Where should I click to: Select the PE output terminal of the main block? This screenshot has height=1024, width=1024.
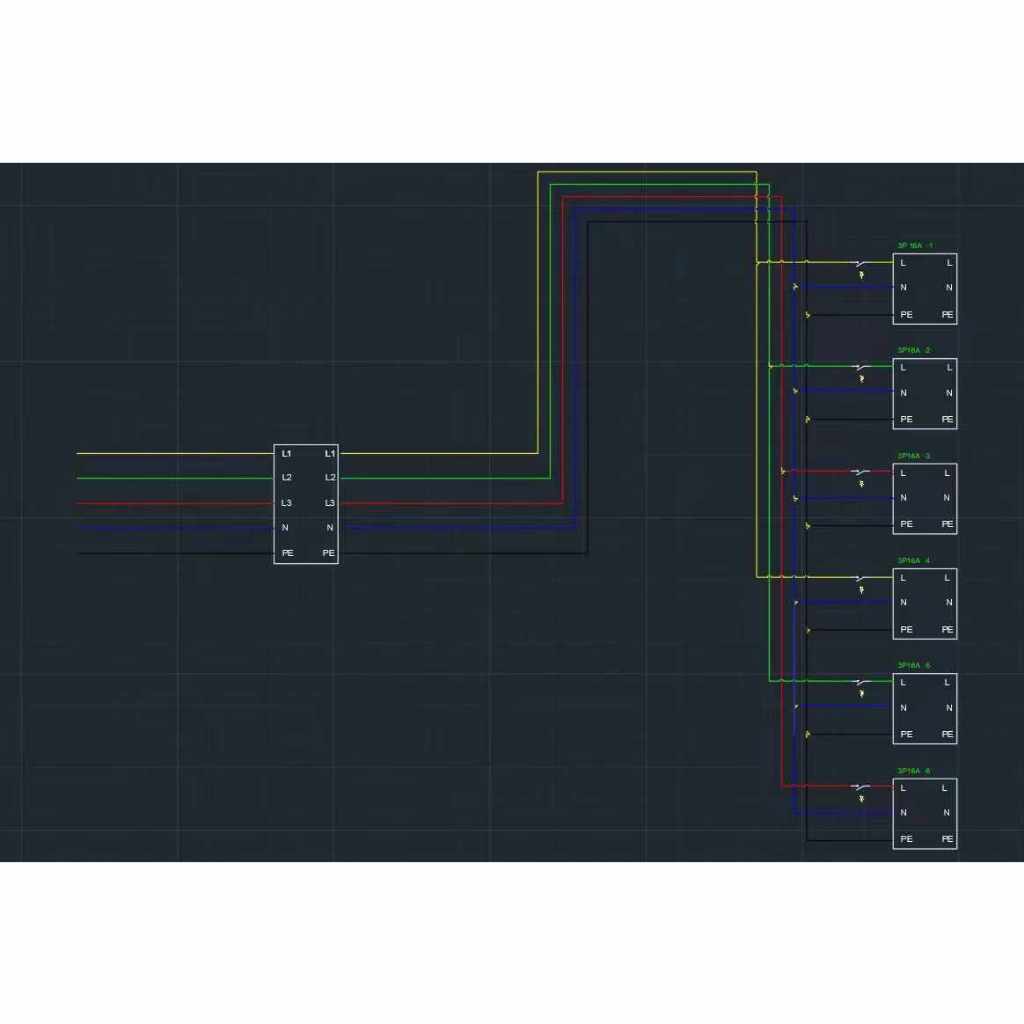coord(328,553)
